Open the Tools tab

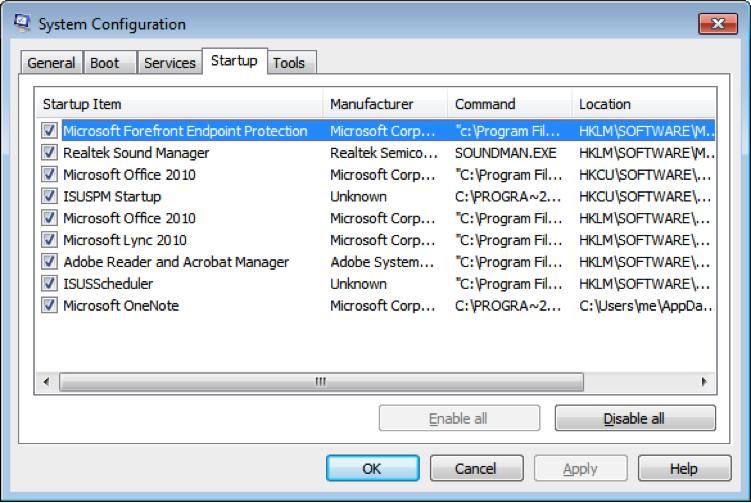tap(291, 63)
